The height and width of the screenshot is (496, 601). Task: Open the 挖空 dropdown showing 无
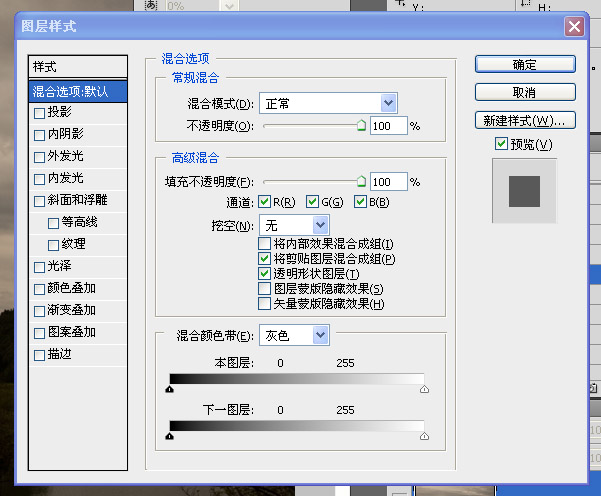294,225
